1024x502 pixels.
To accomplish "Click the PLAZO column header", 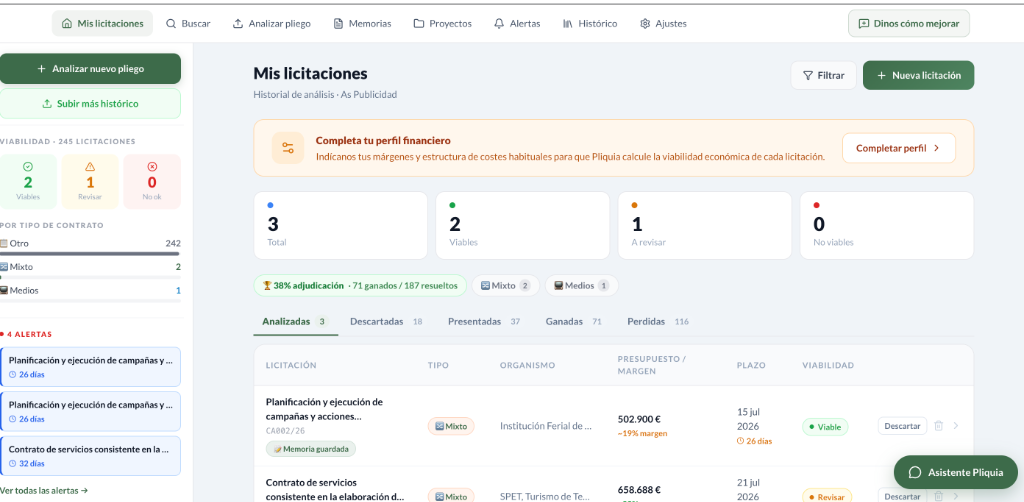I will pyautogui.click(x=751, y=366).
